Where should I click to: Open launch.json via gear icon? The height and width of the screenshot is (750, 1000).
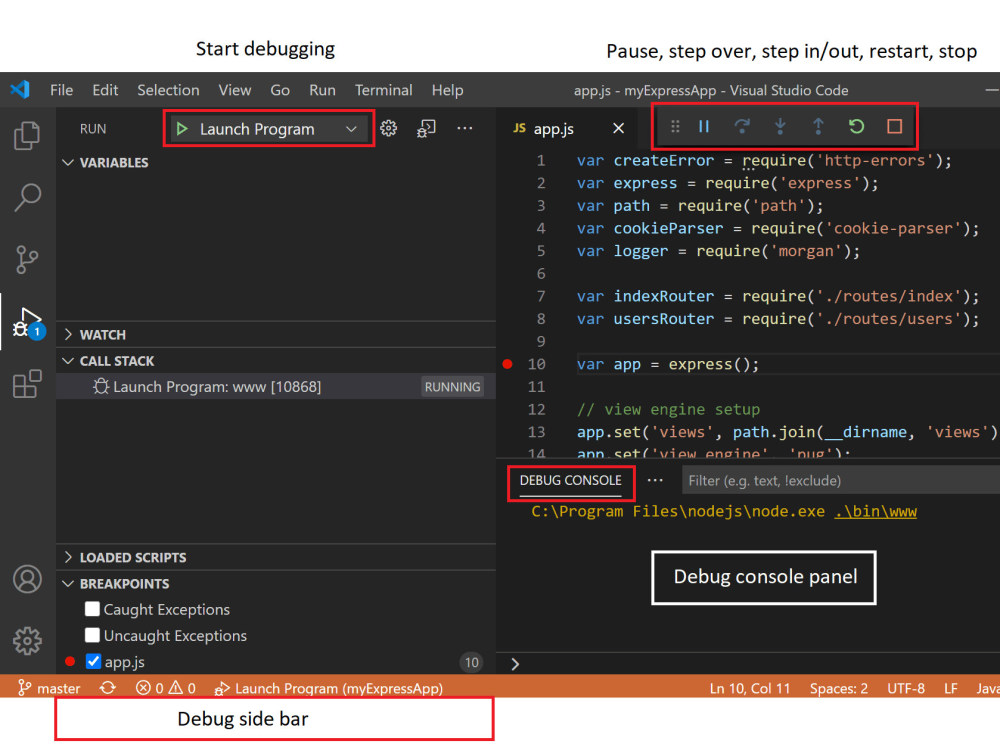coord(388,128)
